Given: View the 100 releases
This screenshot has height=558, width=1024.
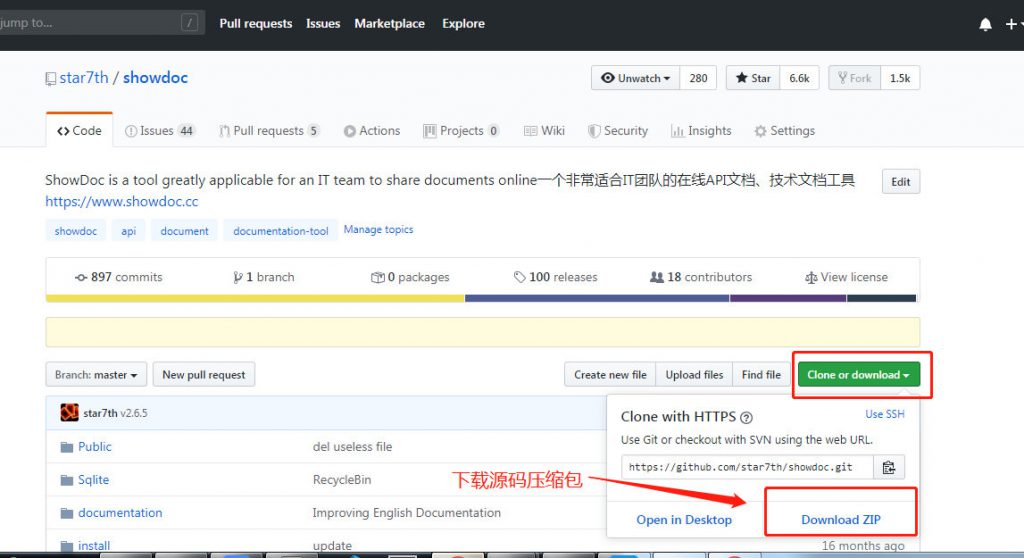Looking at the screenshot, I should (x=555, y=277).
